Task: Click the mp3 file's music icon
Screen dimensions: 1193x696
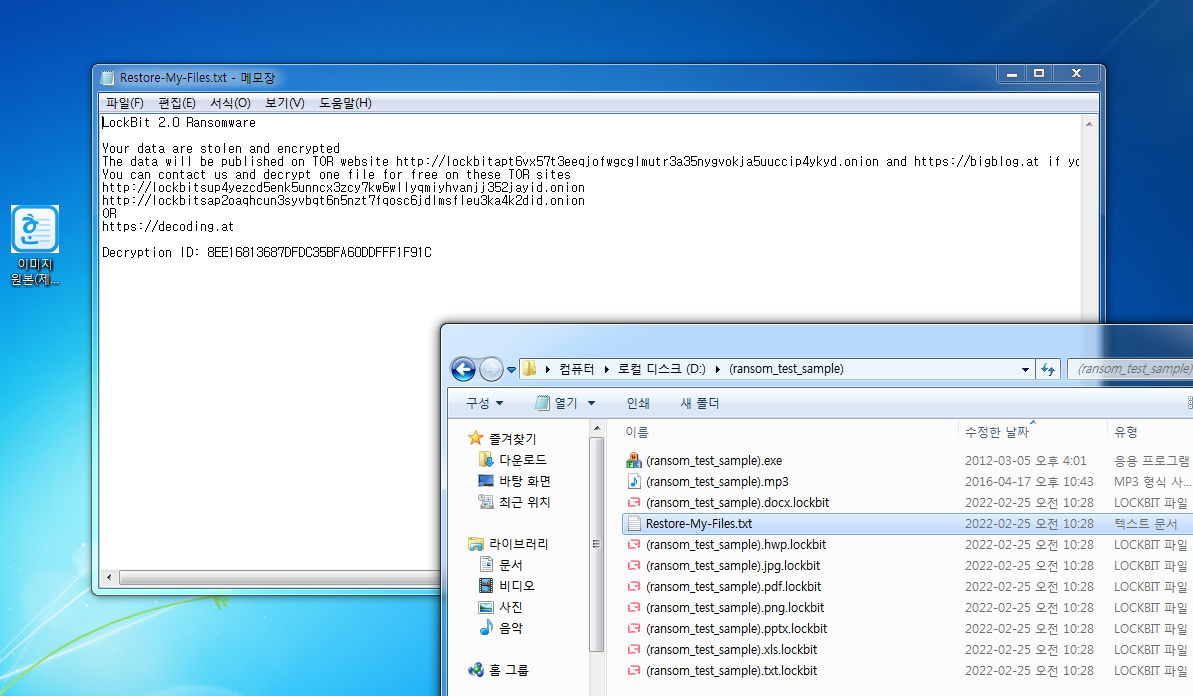Action: point(633,481)
